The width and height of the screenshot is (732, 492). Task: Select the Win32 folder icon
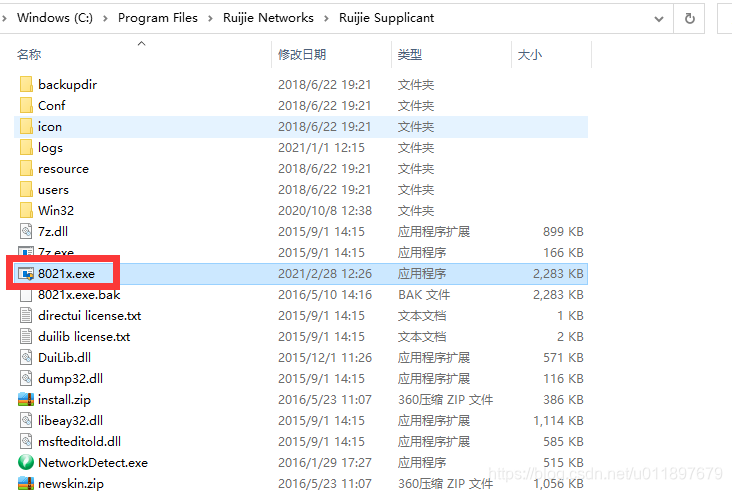(26, 211)
